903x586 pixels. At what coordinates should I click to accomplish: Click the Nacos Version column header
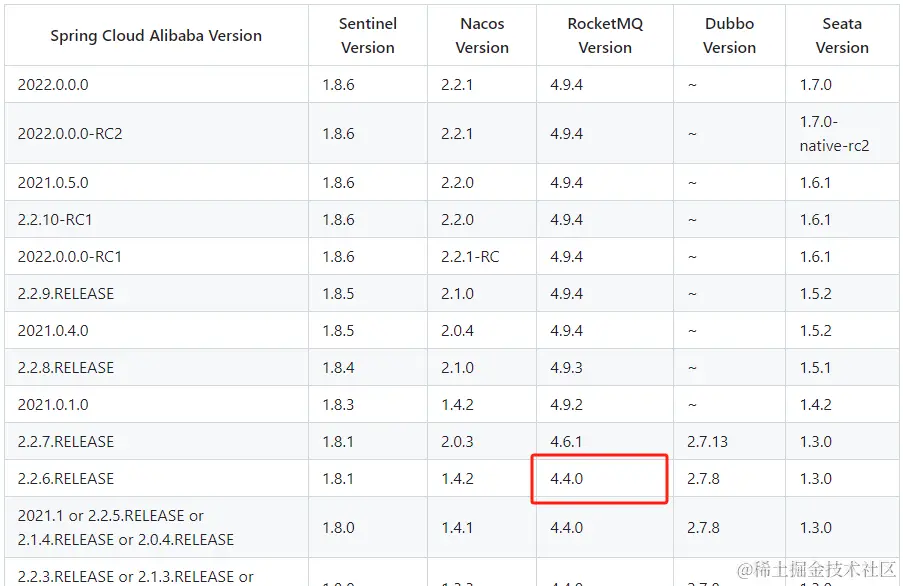point(482,36)
